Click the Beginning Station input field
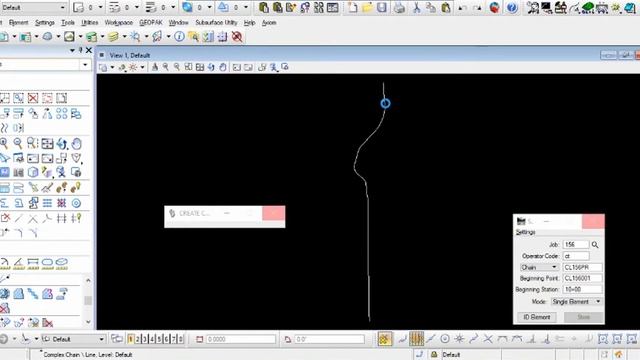 click(x=582, y=289)
